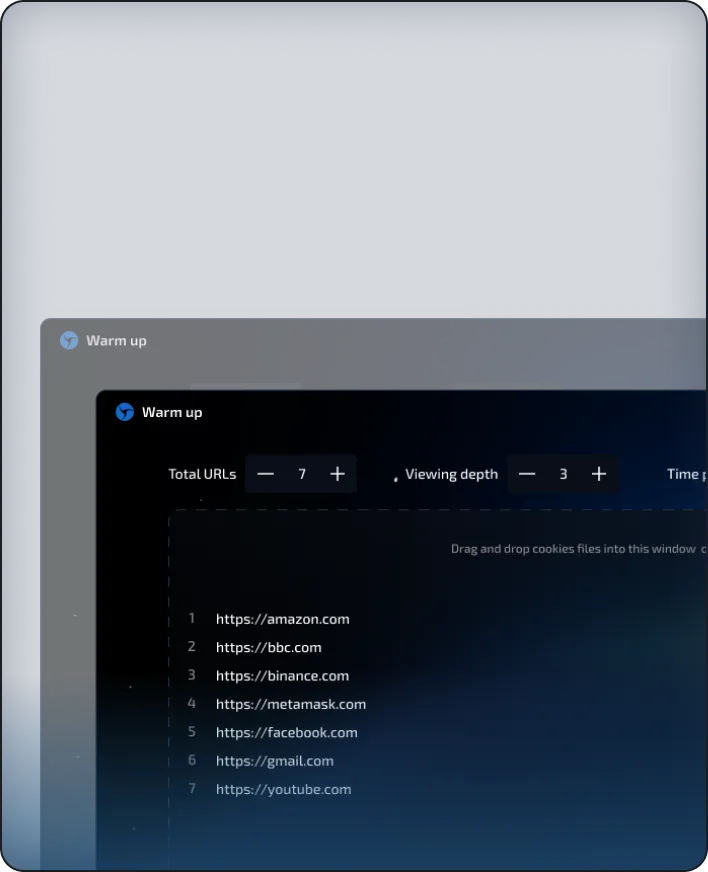Click the background Warm up window logo icon
Image resolution: width=708 pixels, height=872 pixels.
(x=69, y=340)
